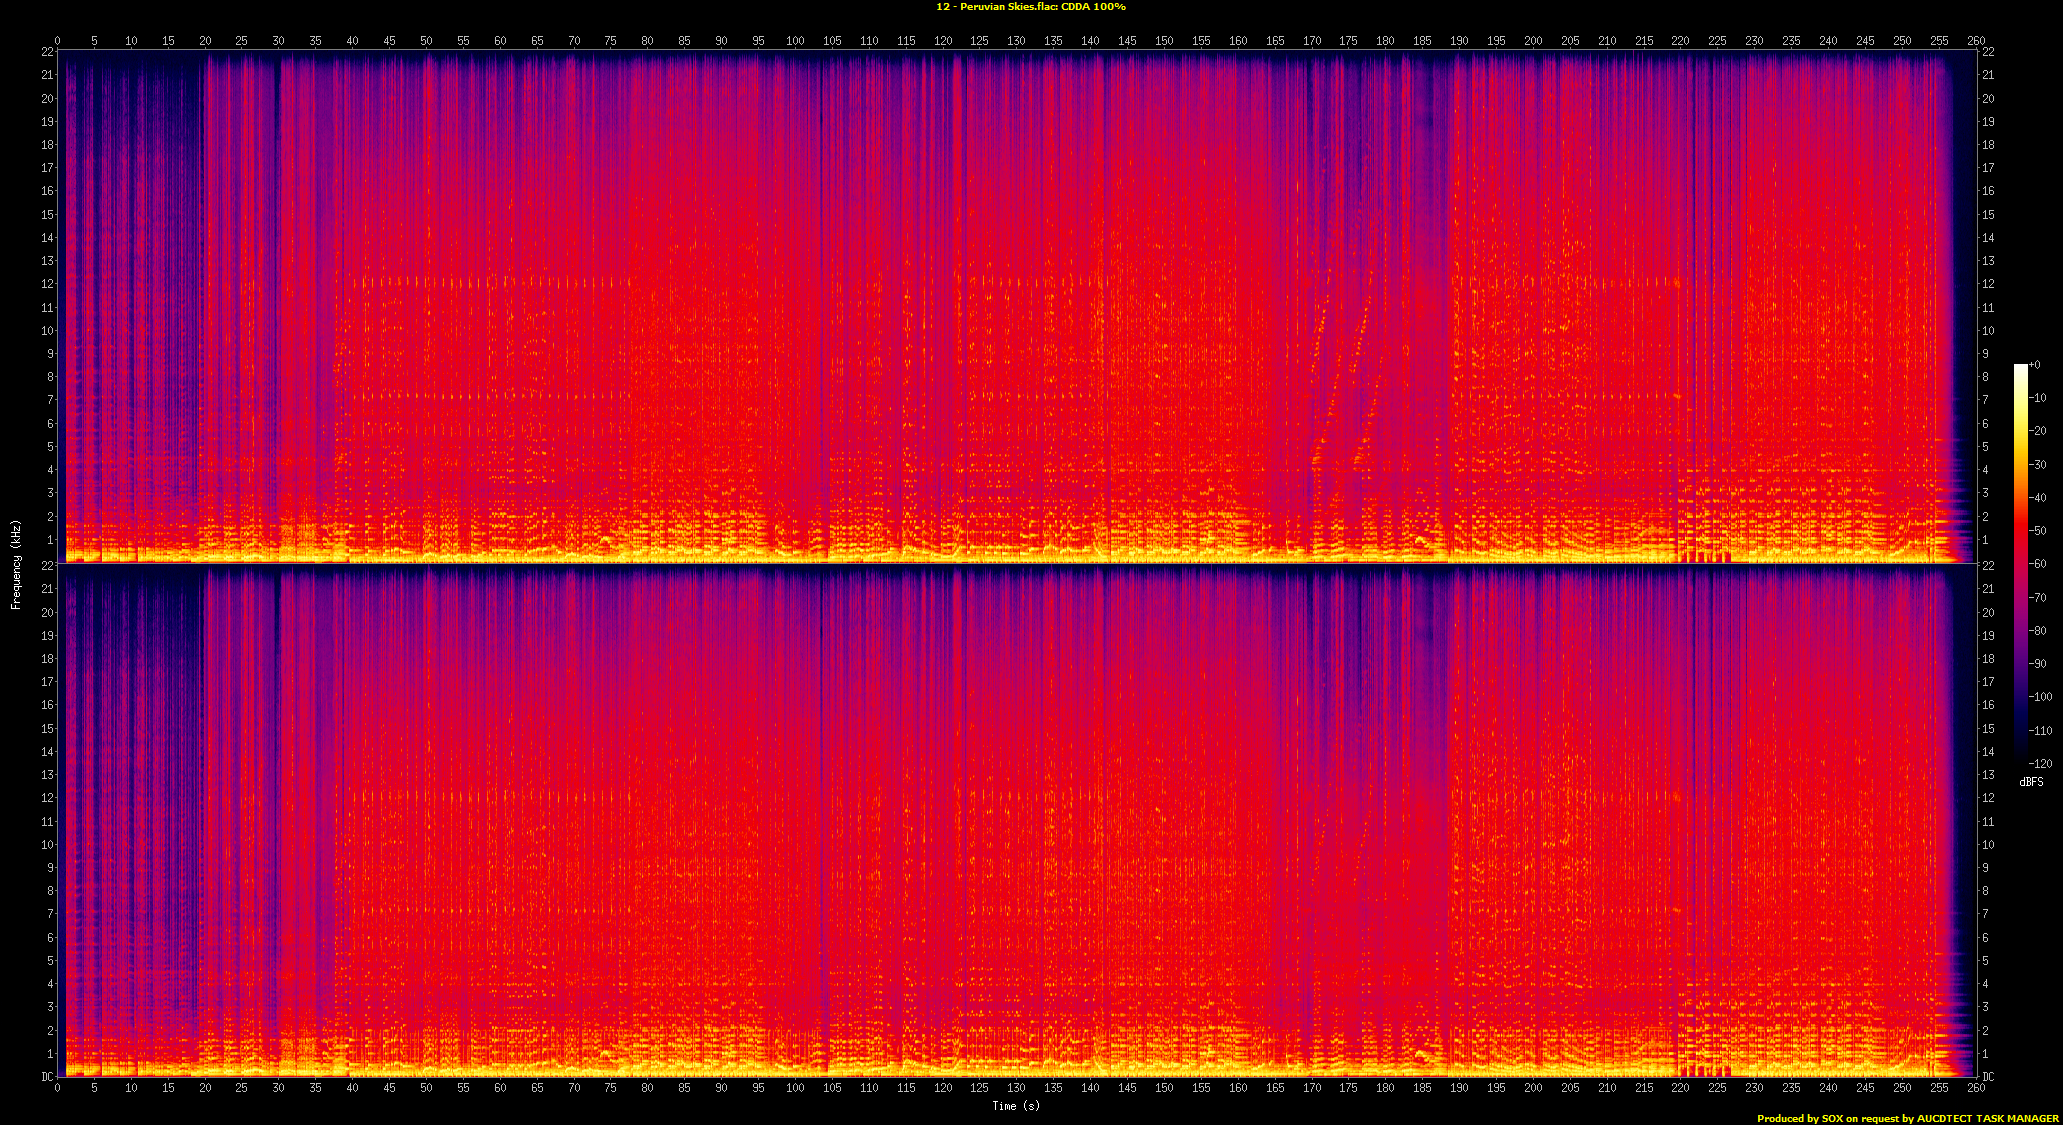The width and height of the screenshot is (2063, 1125).
Task: Select the 260 mark on bottom time axis
Action: [1976, 1088]
